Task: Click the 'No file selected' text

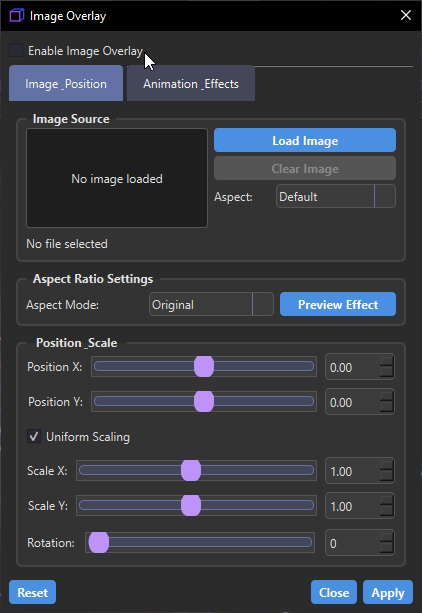Action: coord(67,244)
